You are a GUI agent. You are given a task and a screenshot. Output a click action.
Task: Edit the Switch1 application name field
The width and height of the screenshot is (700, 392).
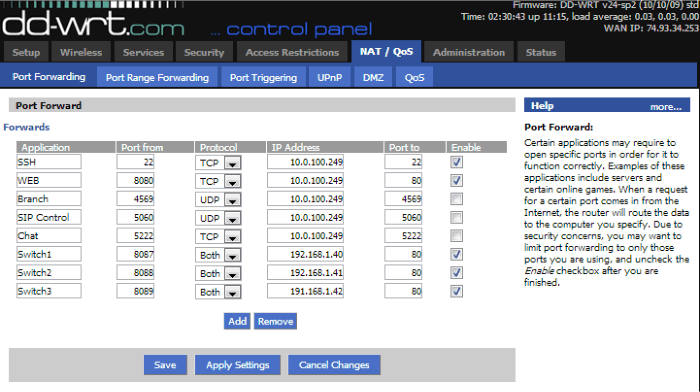pyautogui.click(x=49, y=254)
